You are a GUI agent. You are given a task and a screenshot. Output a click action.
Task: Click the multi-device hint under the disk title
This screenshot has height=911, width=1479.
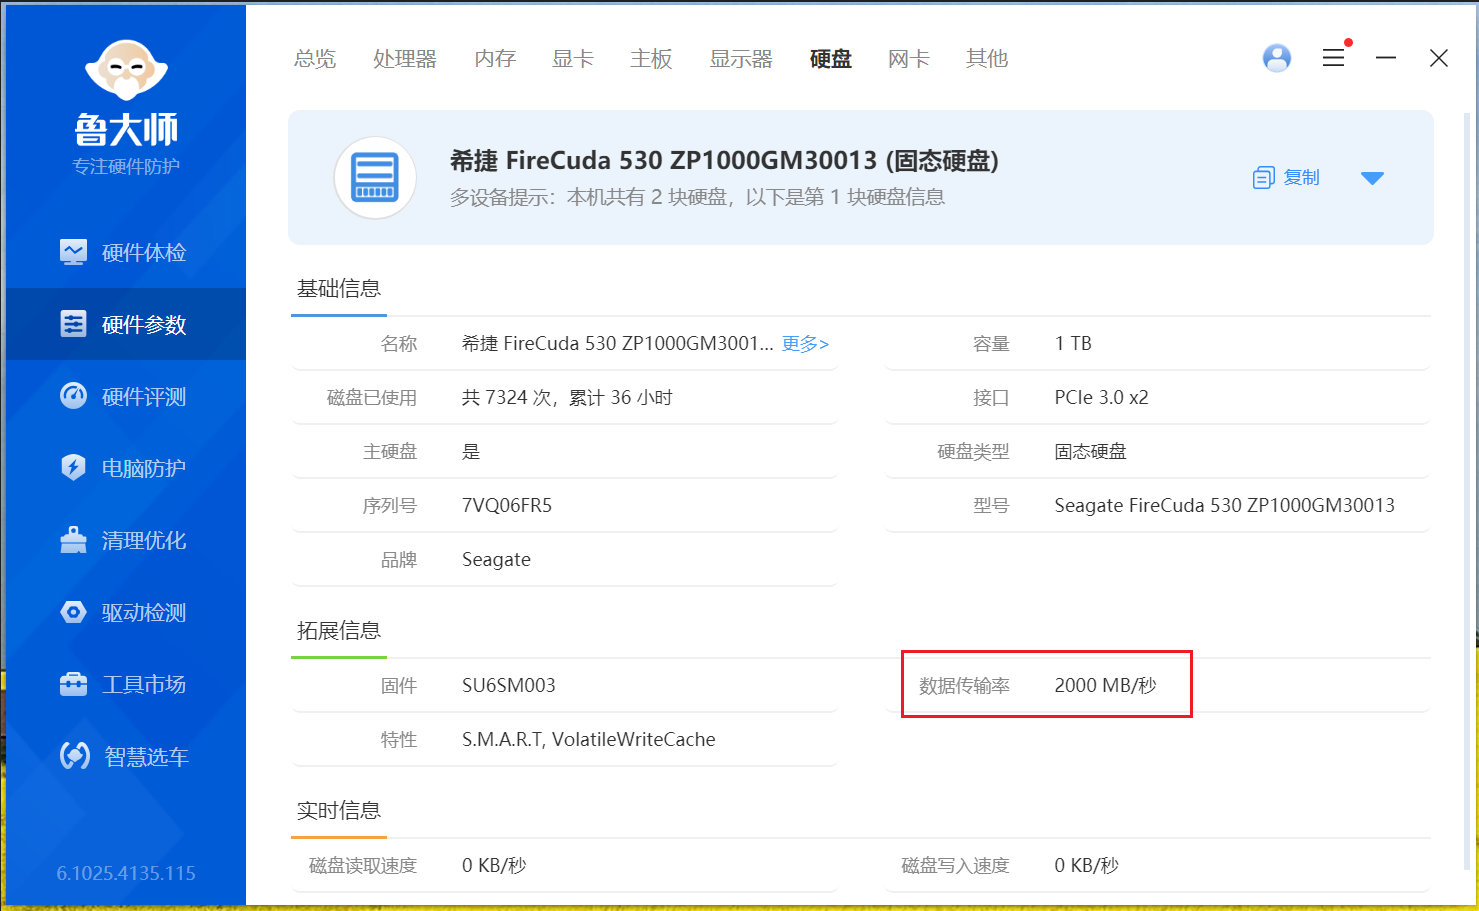coord(697,197)
